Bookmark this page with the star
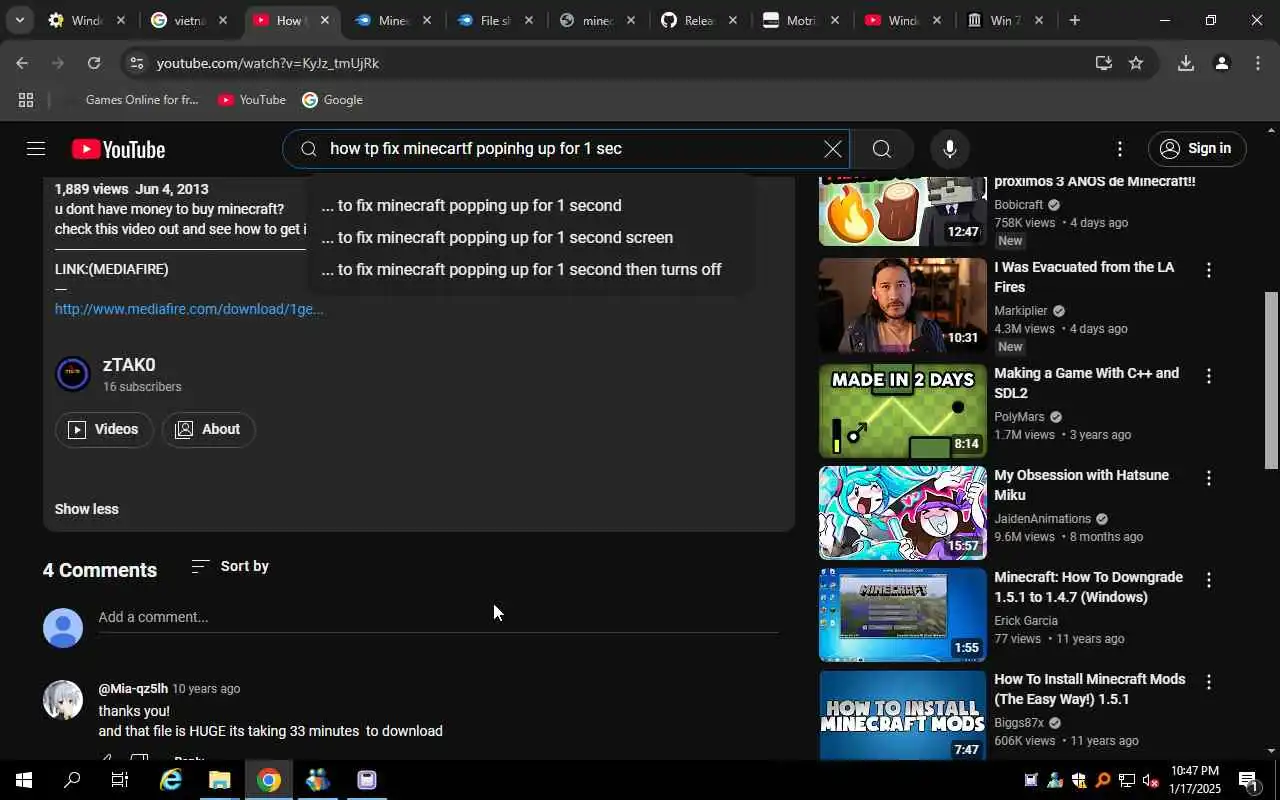The width and height of the screenshot is (1280, 800). (1136, 63)
